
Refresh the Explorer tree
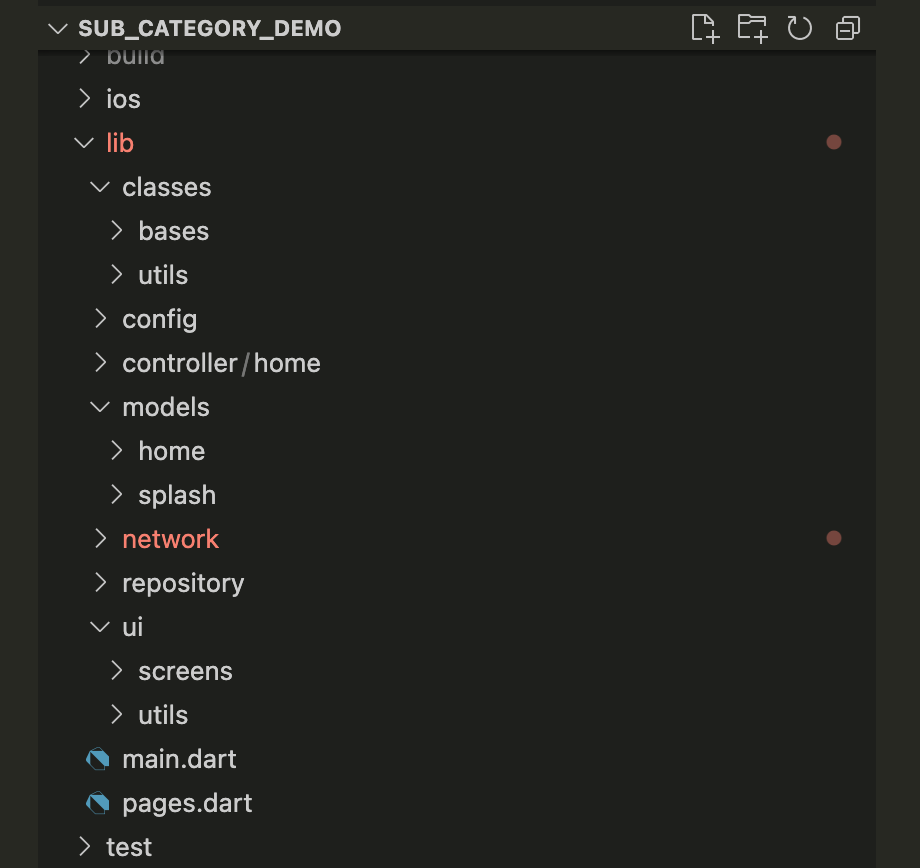coord(799,28)
